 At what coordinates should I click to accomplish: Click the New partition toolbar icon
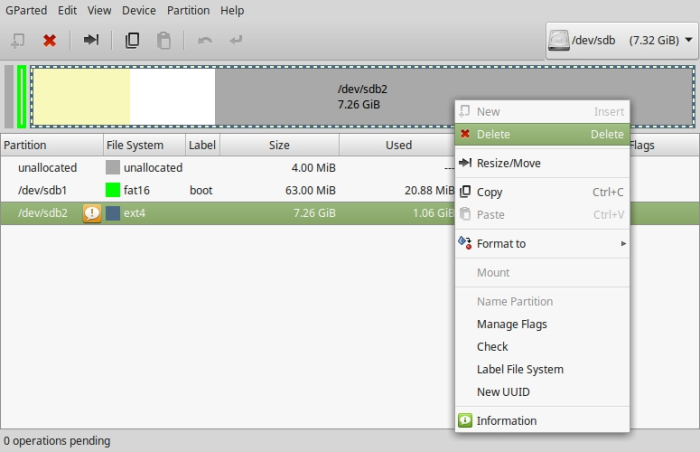(18, 40)
